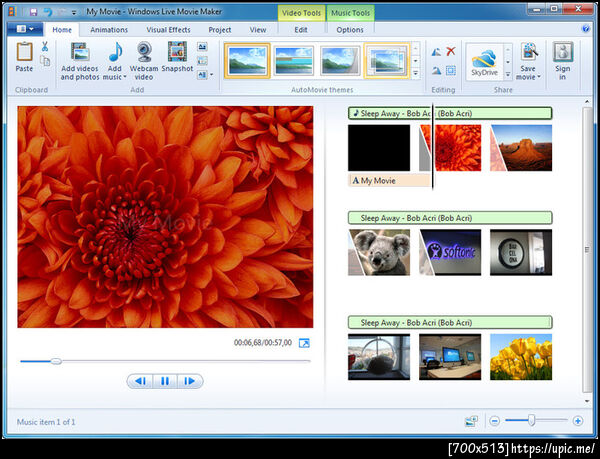This screenshot has width=600, height=459.
Task: Click the Save movie icon
Action: pyautogui.click(x=528, y=53)
